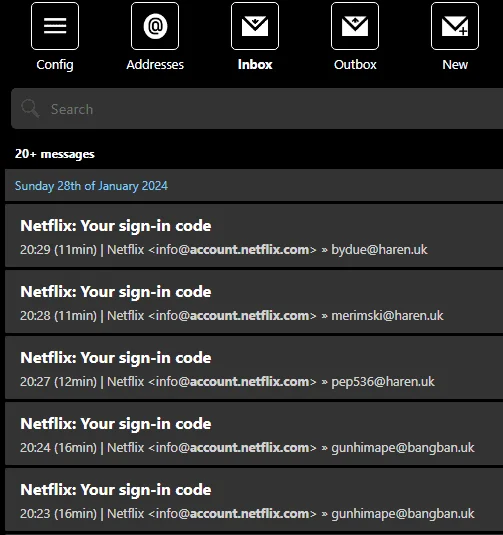Open Netflix email sent to merimski@haren.uk
The width and height of the screenshot is (503, 535).
click(254, 302)
